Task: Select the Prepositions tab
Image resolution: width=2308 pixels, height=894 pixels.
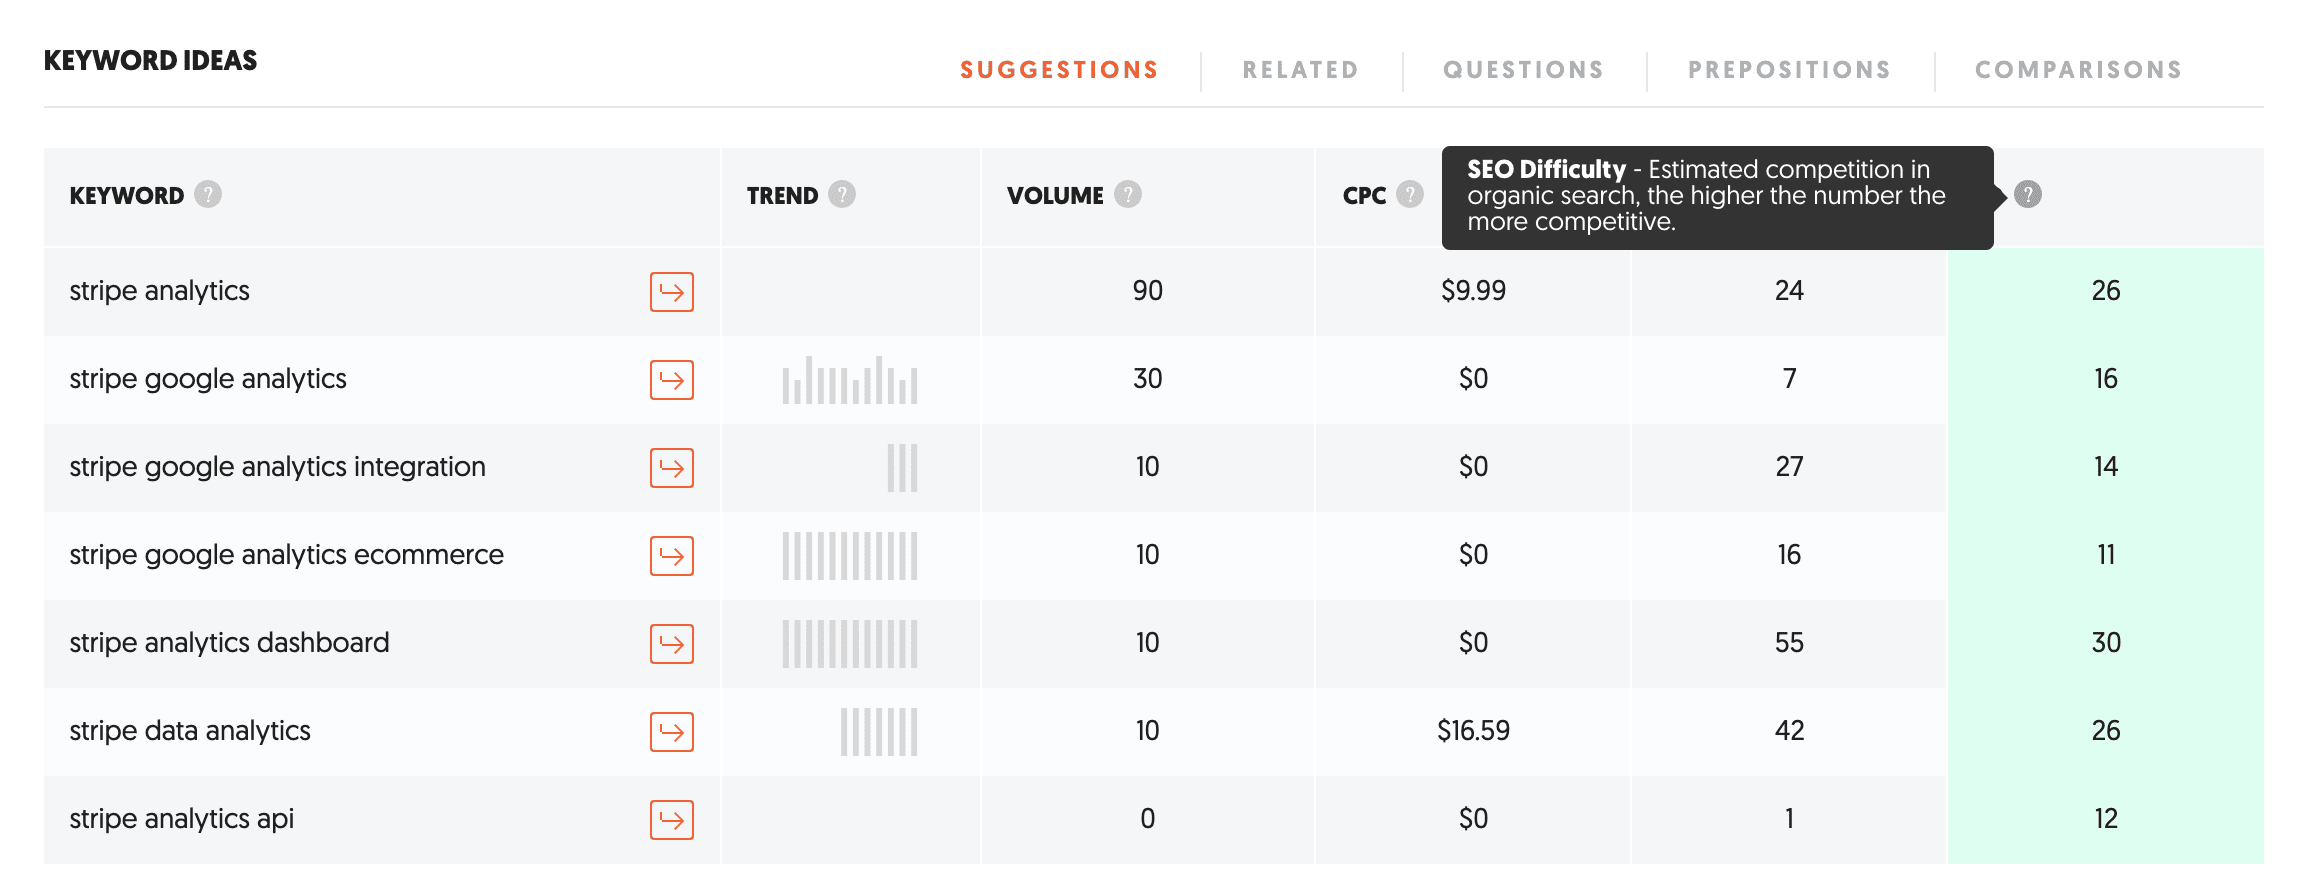Action: point(1789,70)
